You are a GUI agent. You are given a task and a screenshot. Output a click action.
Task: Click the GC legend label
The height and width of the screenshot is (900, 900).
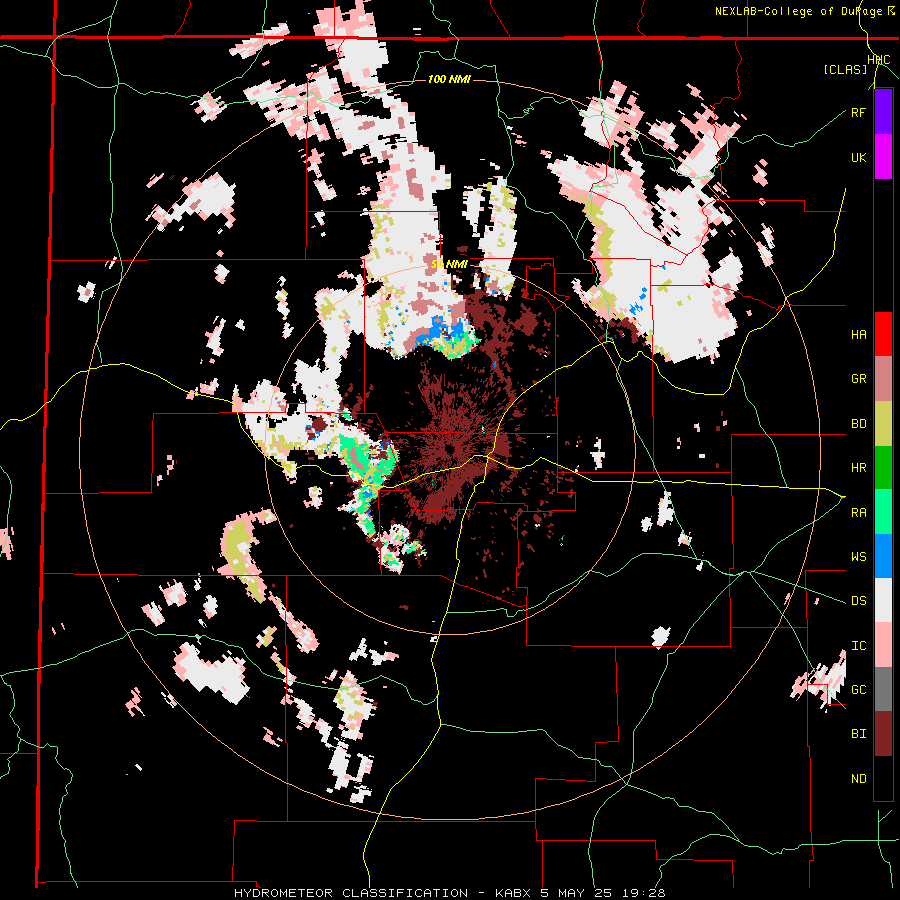click(858, 690)
